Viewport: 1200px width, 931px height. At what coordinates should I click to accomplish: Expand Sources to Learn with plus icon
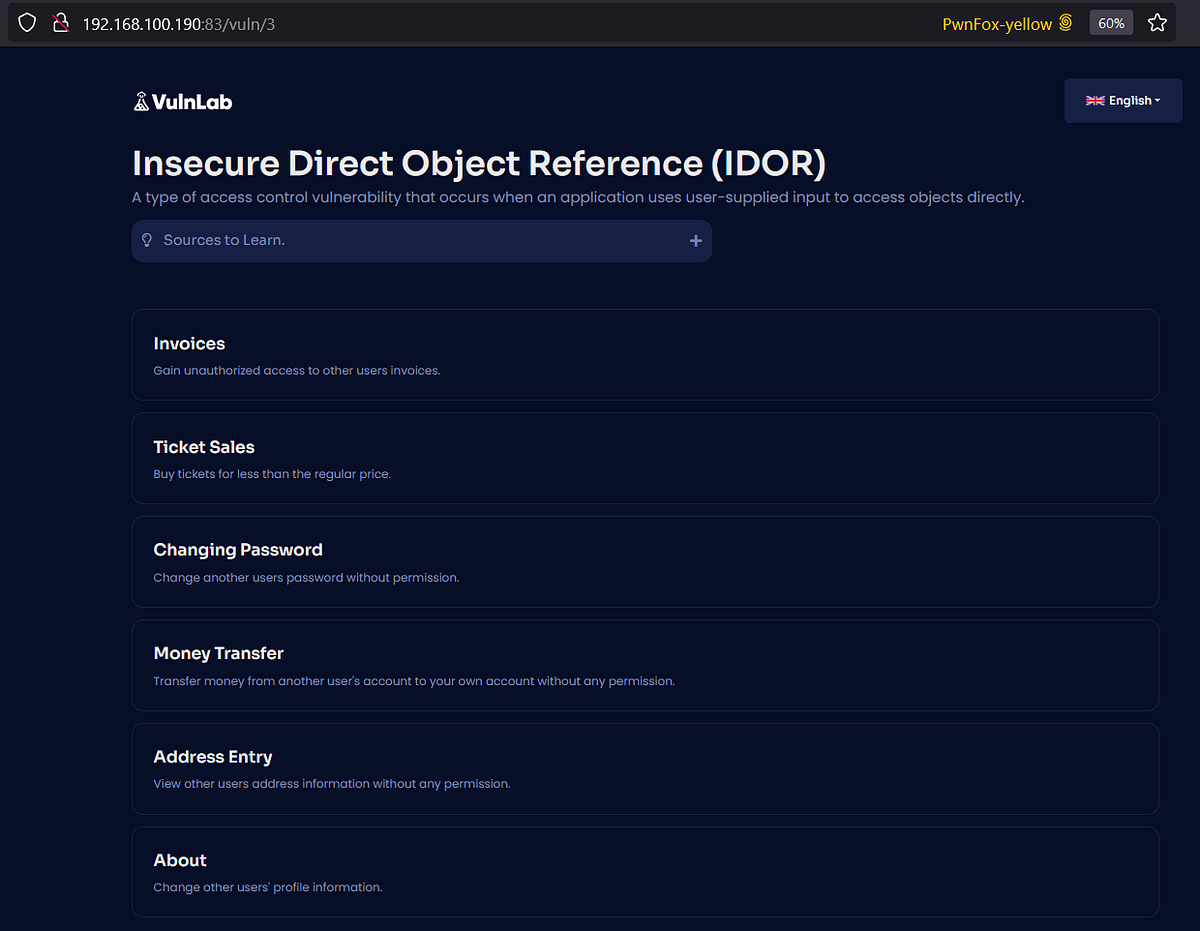tap(696, 241)
